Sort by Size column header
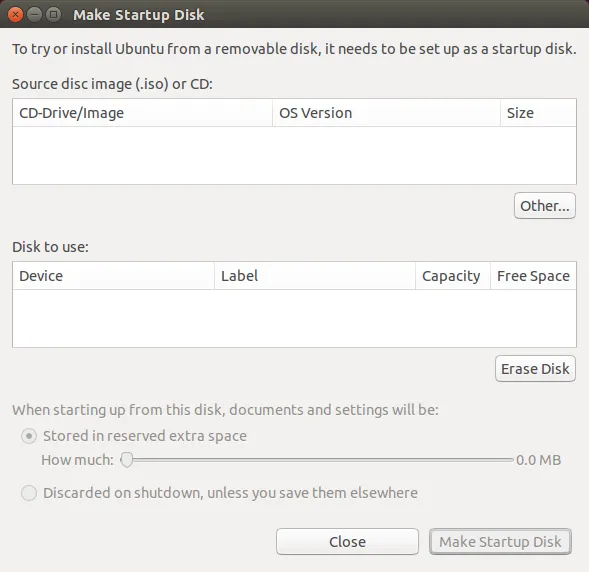The width and height of the screenshot is (589, 572). tap(538, 113)
